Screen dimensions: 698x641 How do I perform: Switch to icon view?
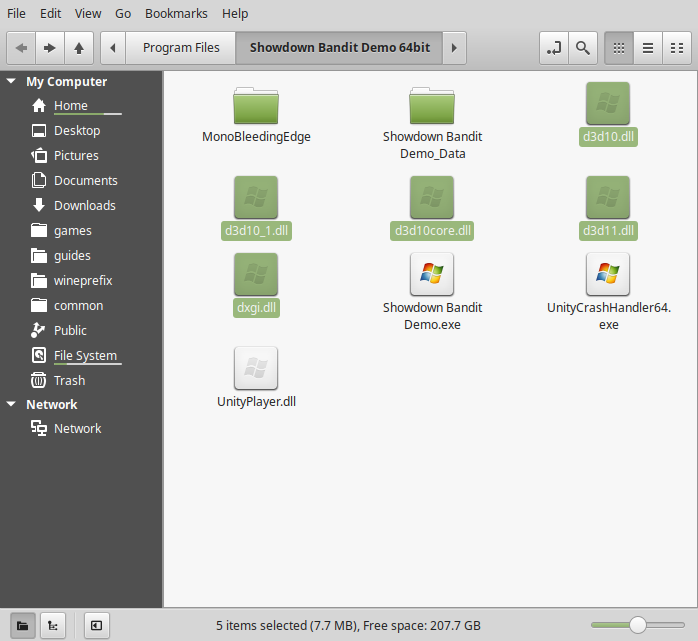click(x=619, y=48)
